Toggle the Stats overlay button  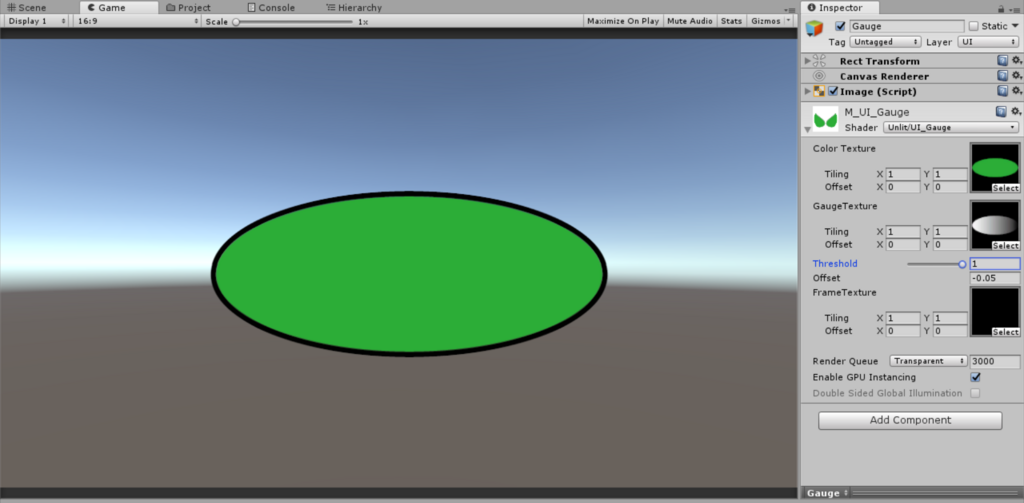[731, 21]
